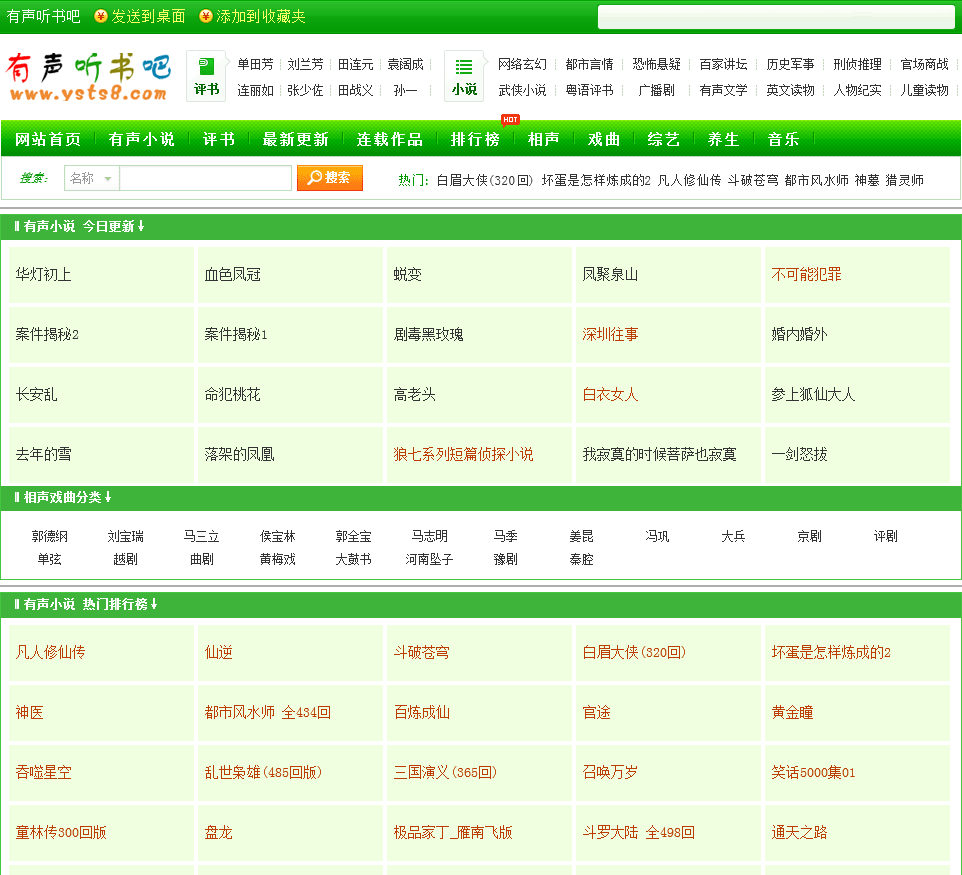Image resolution: width=962 pixels, height=875 pixels.
Task: Click the coin icon beside 发送到桌面
Action: tap(100, 16)
